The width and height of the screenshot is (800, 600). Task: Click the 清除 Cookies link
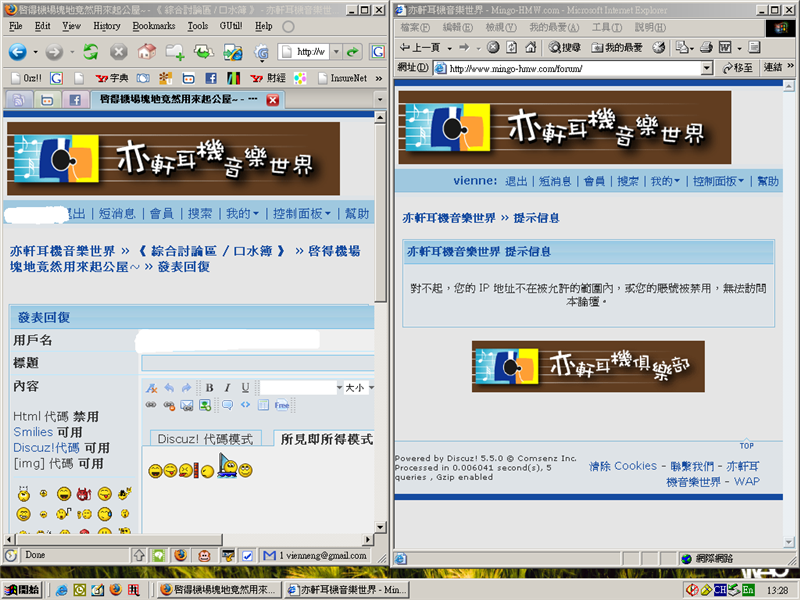pyautogui.click(x=623, y=466)
